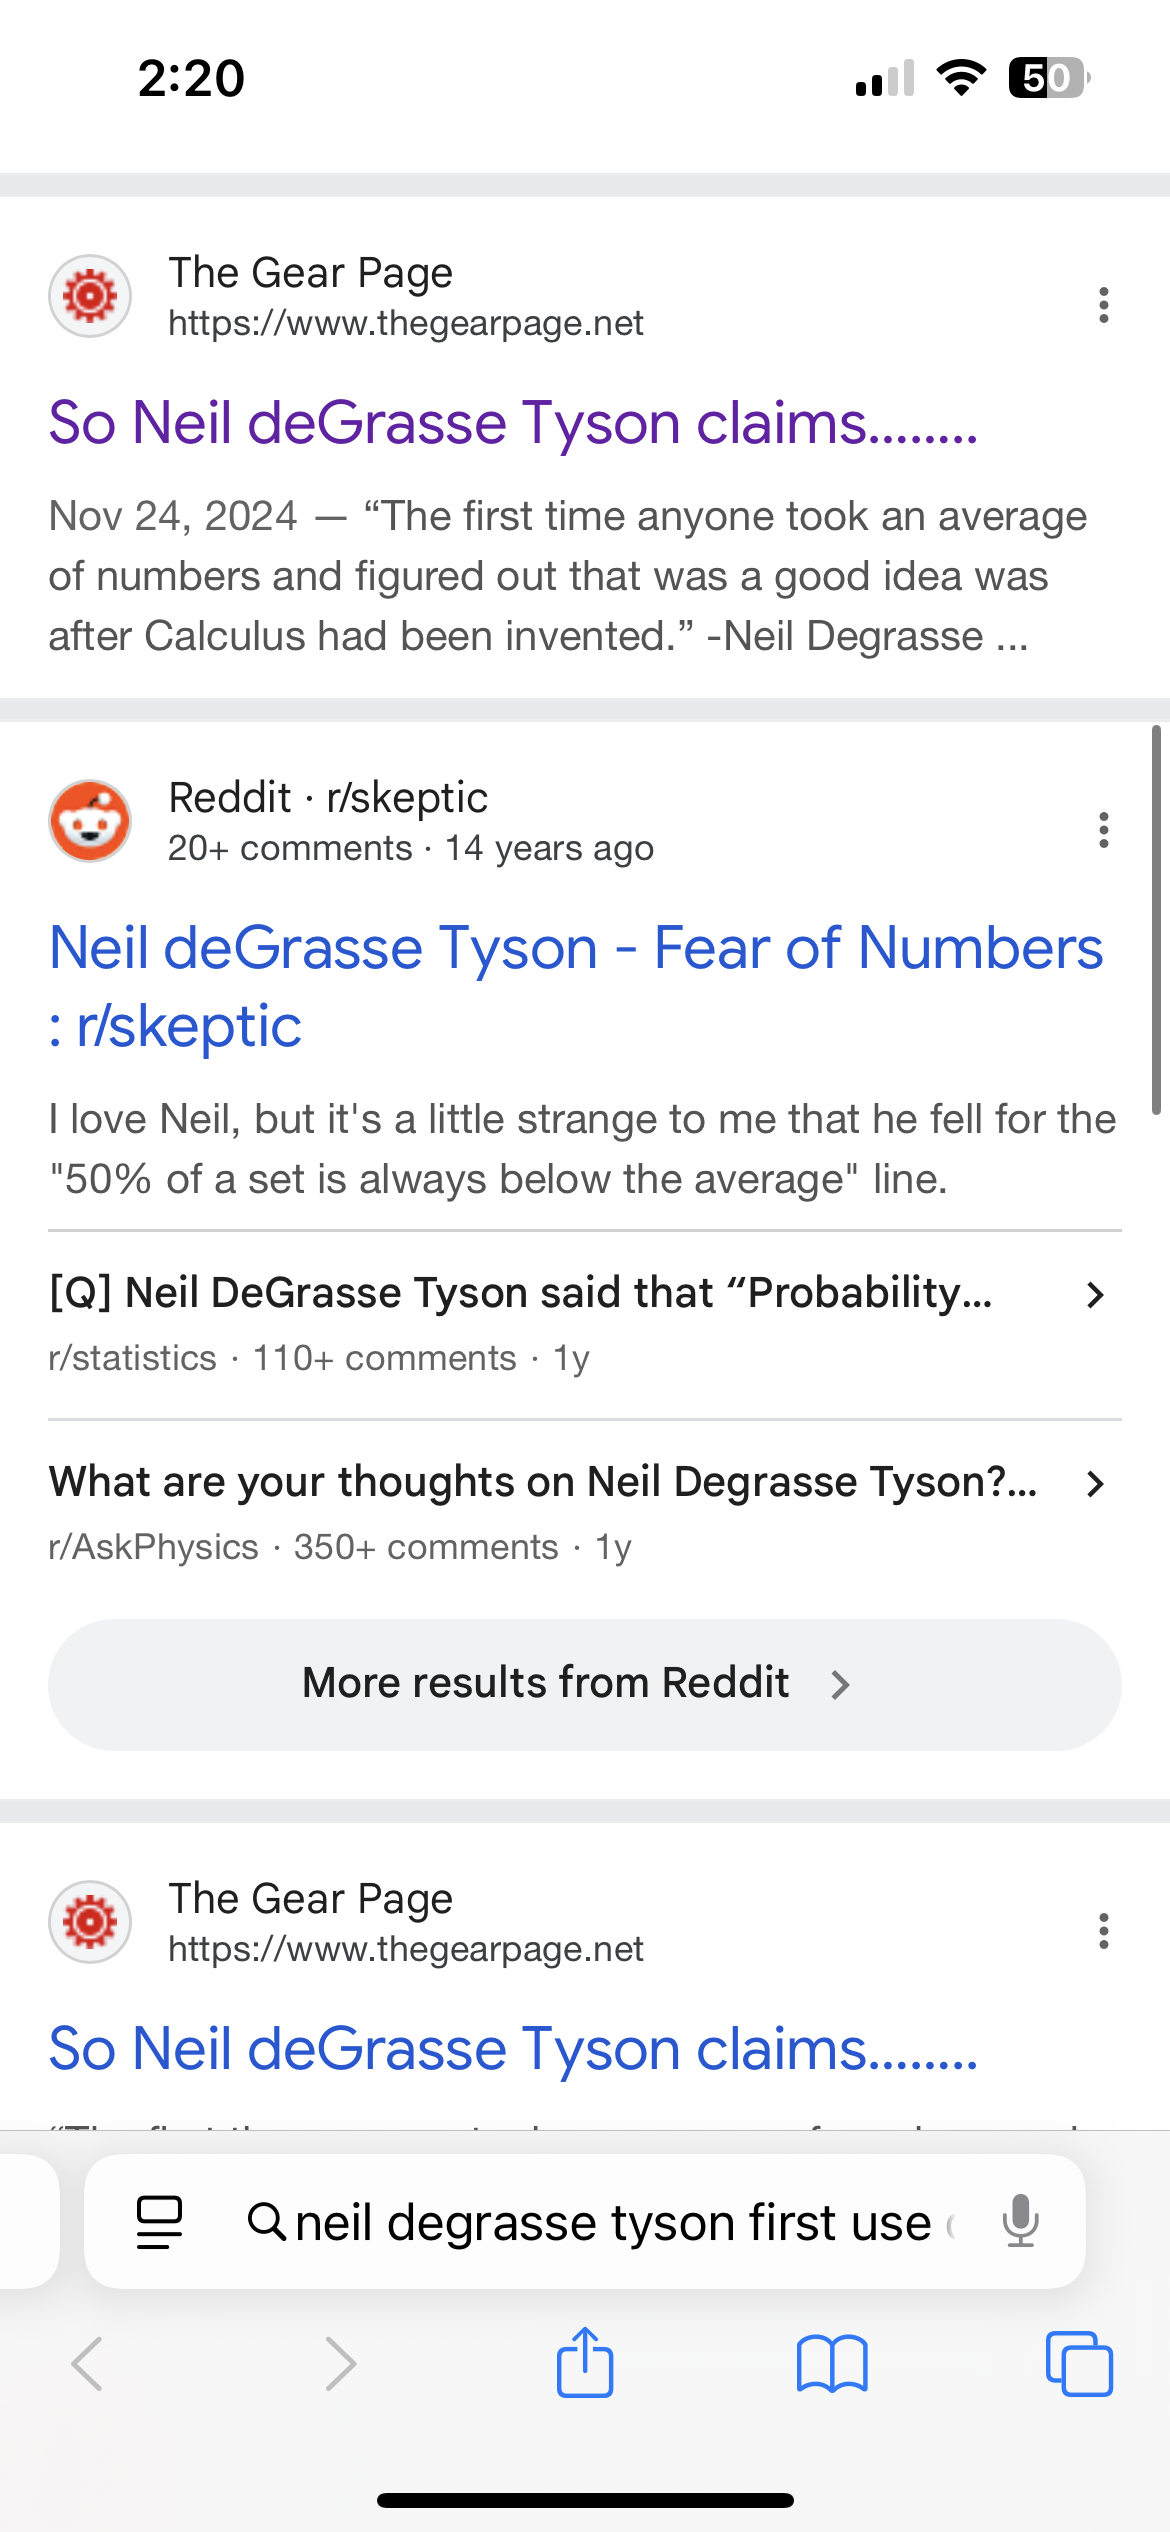The height and width of the screenshot is (2532, 1170).
Task: Open the bottom blue 'So Neil deGrasse Tyson claims' link
Action: [x=513, y=2049]
